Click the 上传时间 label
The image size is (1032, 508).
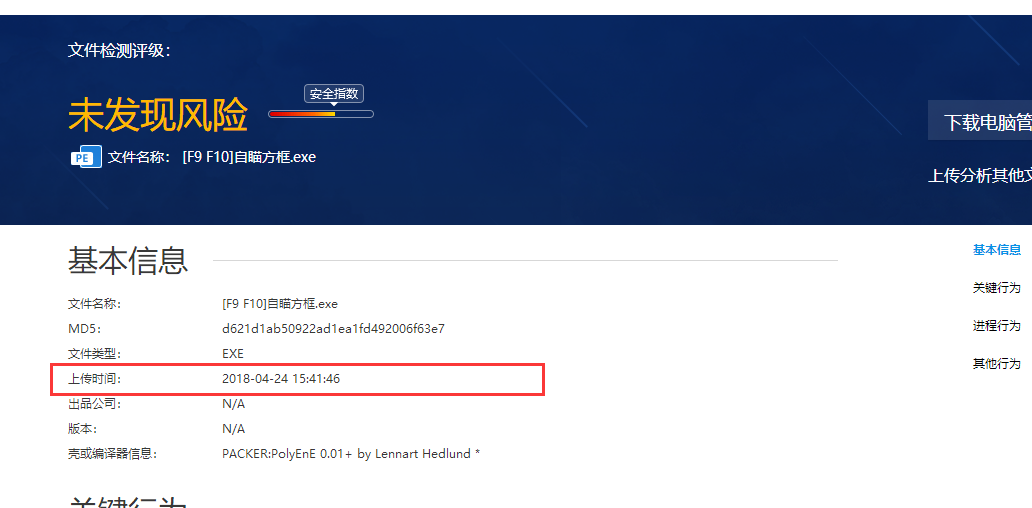point(95,378)
